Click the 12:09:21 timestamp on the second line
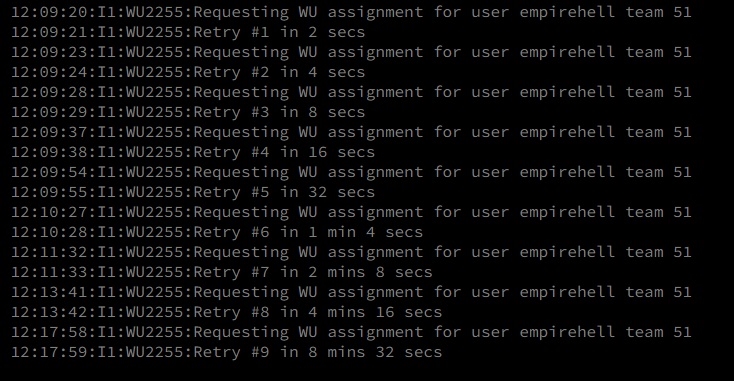 (x=49, y=32)
